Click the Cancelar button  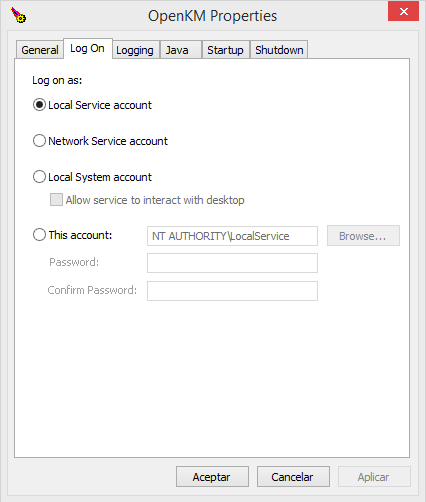293,477
